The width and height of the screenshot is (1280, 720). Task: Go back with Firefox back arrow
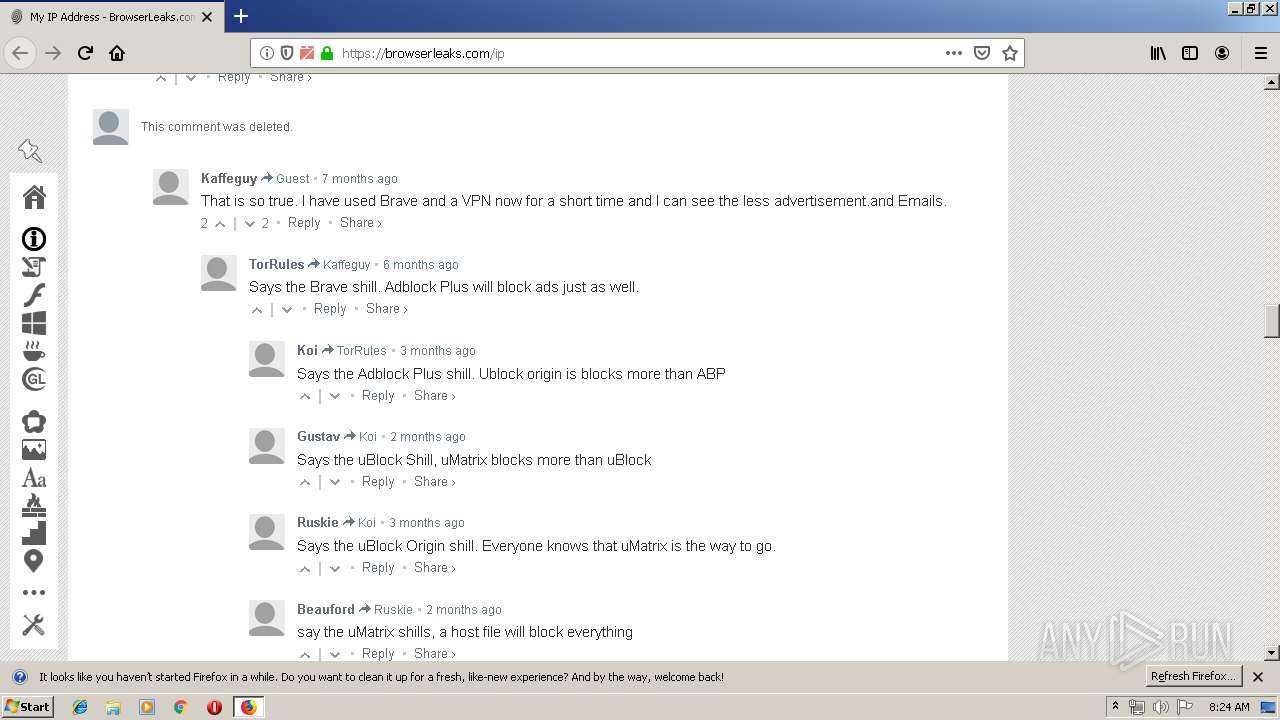tap(20, 53)
